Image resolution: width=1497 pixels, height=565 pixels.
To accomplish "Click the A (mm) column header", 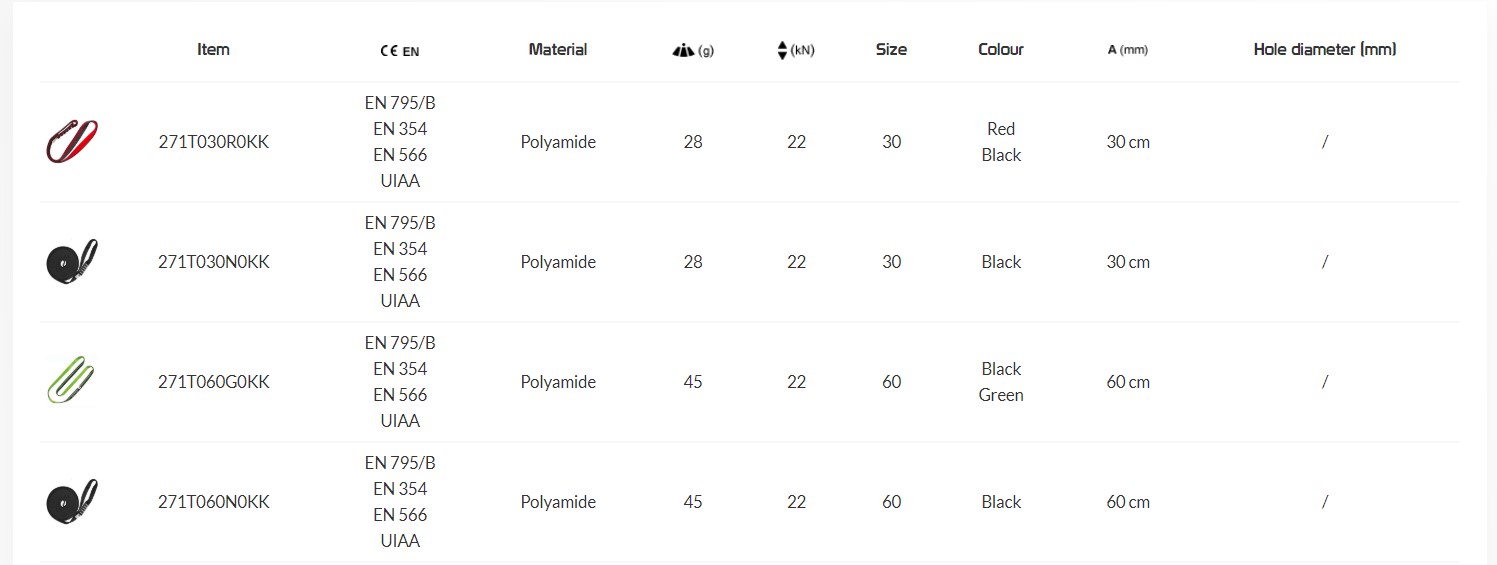I will pos(1127,50).
